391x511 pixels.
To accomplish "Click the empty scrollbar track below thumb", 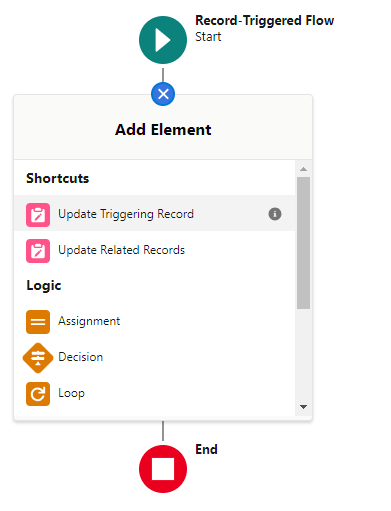I will point(303,355).
